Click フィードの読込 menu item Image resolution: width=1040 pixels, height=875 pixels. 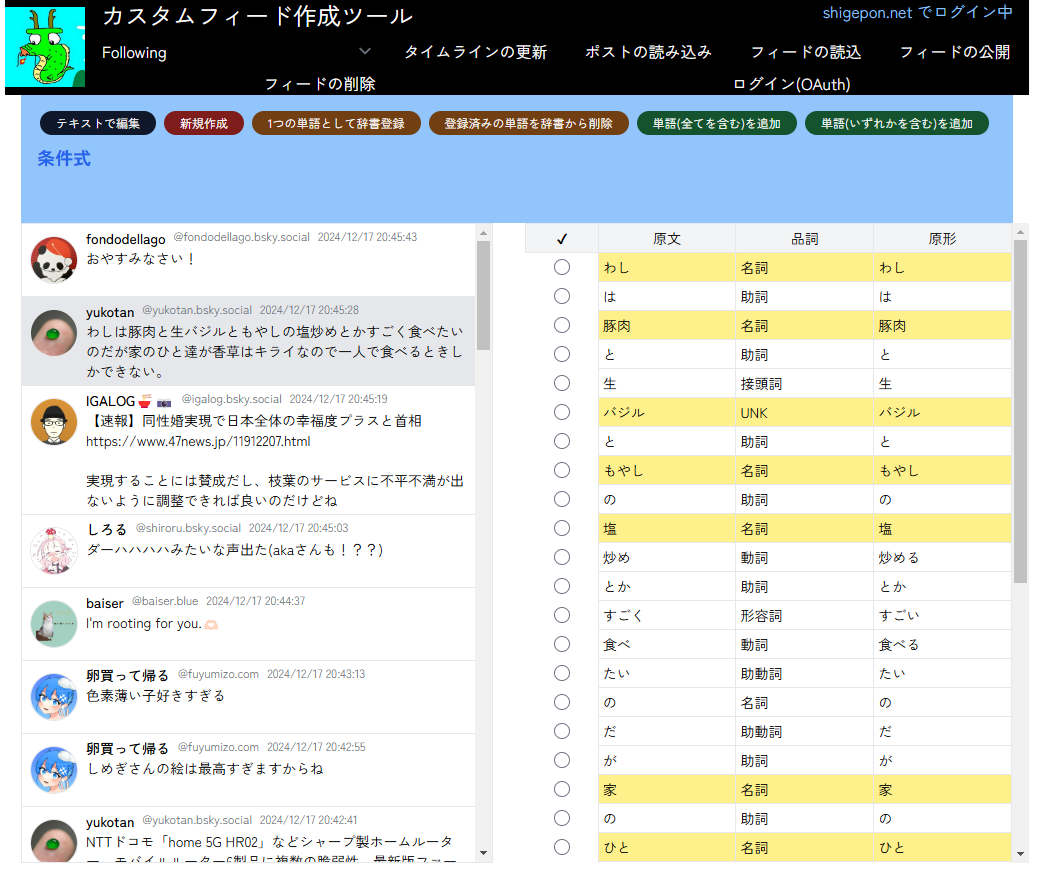(805, 52)
